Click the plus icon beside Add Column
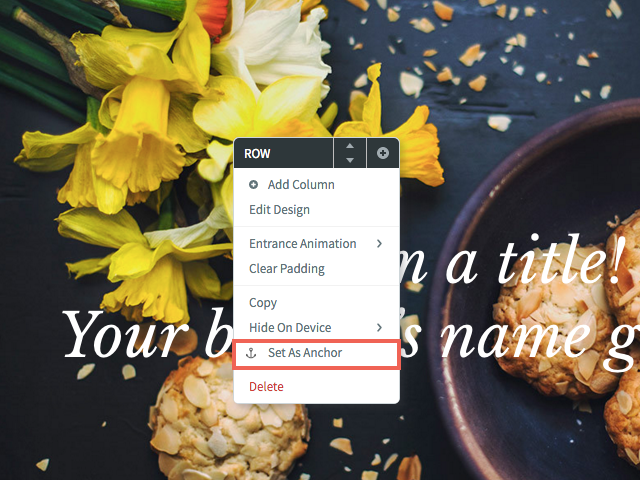This screenshot has width=640, height=480. pyautogui.click(x=253, y=184)
